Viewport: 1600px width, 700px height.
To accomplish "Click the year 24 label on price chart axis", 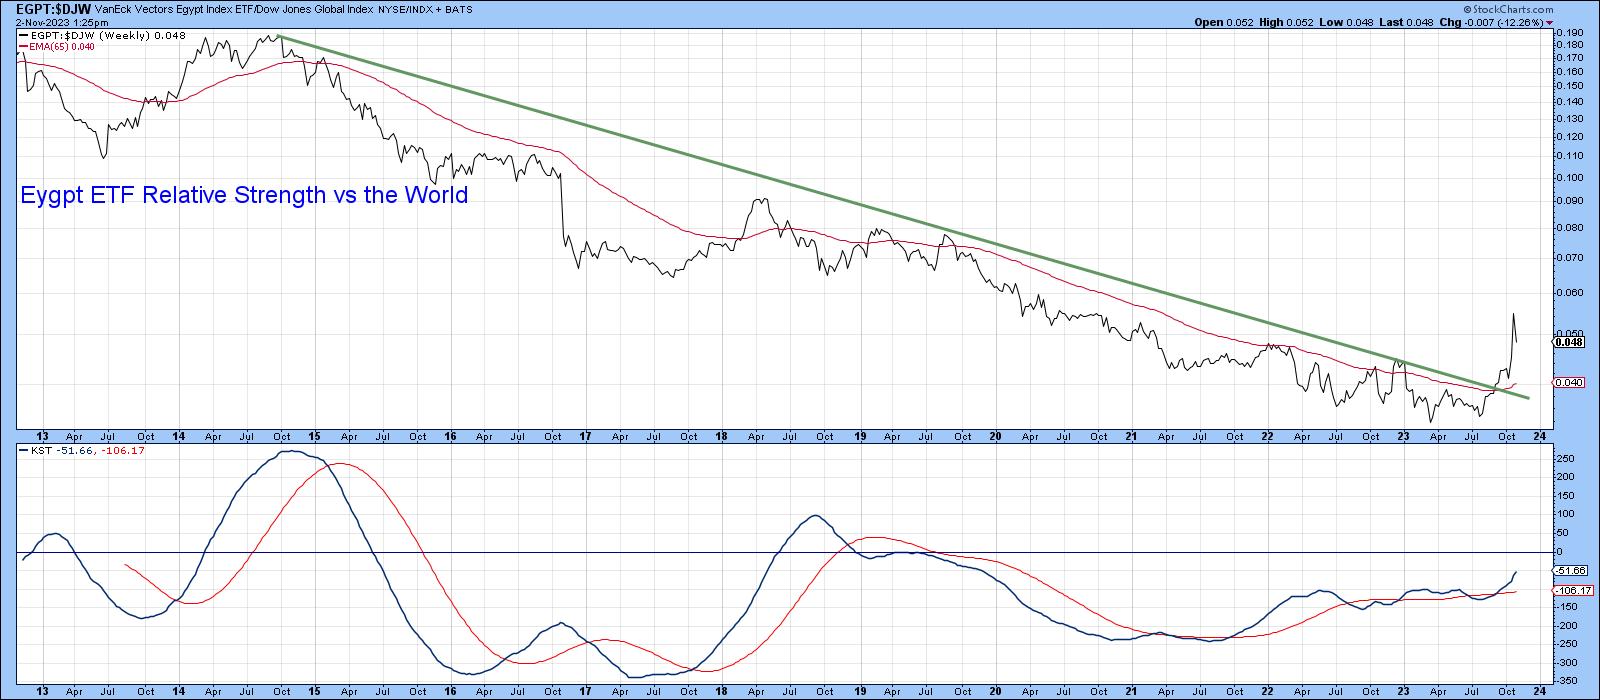I will coord(1539,436).
